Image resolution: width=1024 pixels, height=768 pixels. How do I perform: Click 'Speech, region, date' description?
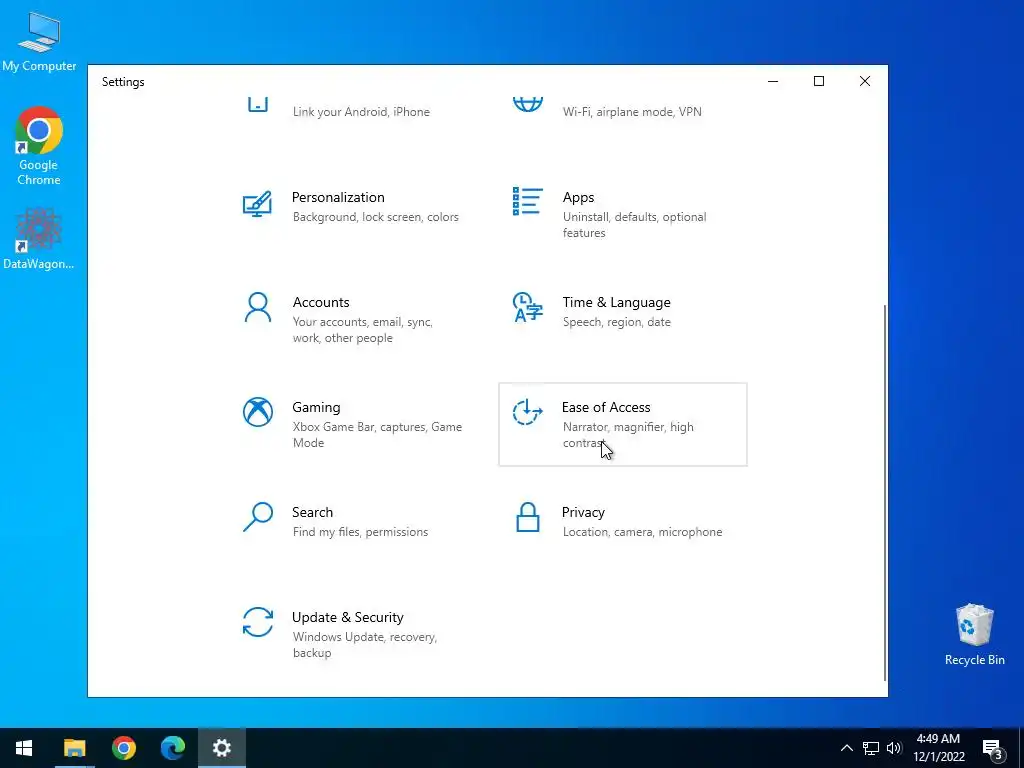[x=616, y=322]
